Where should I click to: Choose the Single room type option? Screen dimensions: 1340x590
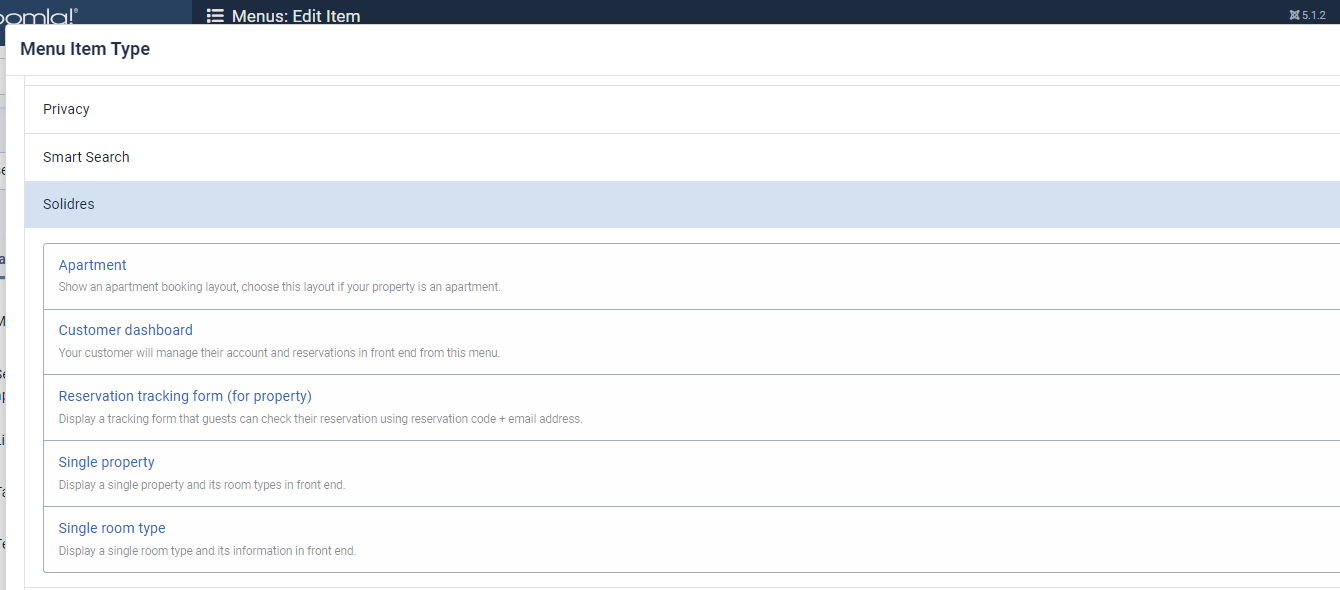point(112,528)
